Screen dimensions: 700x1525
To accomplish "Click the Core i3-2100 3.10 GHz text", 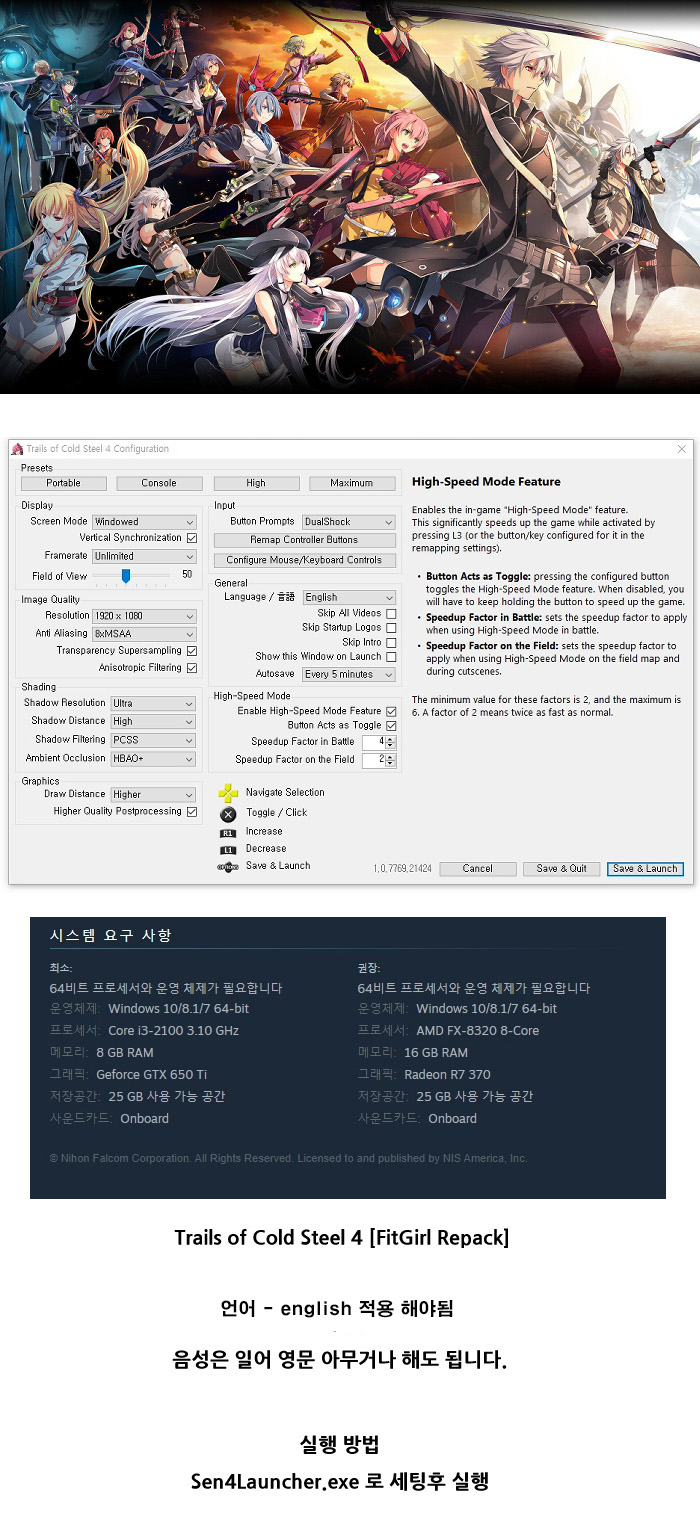I will (173, 1031).
